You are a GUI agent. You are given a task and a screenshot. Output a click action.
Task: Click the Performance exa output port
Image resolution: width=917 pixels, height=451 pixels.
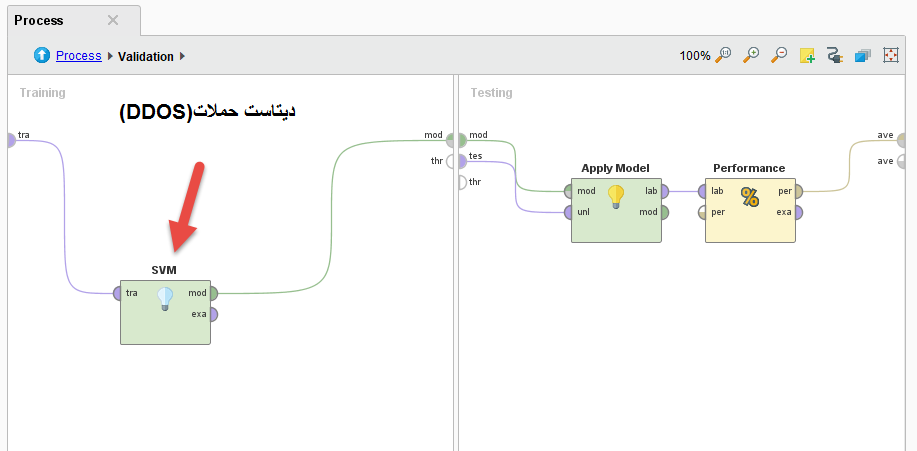[798, 212]
